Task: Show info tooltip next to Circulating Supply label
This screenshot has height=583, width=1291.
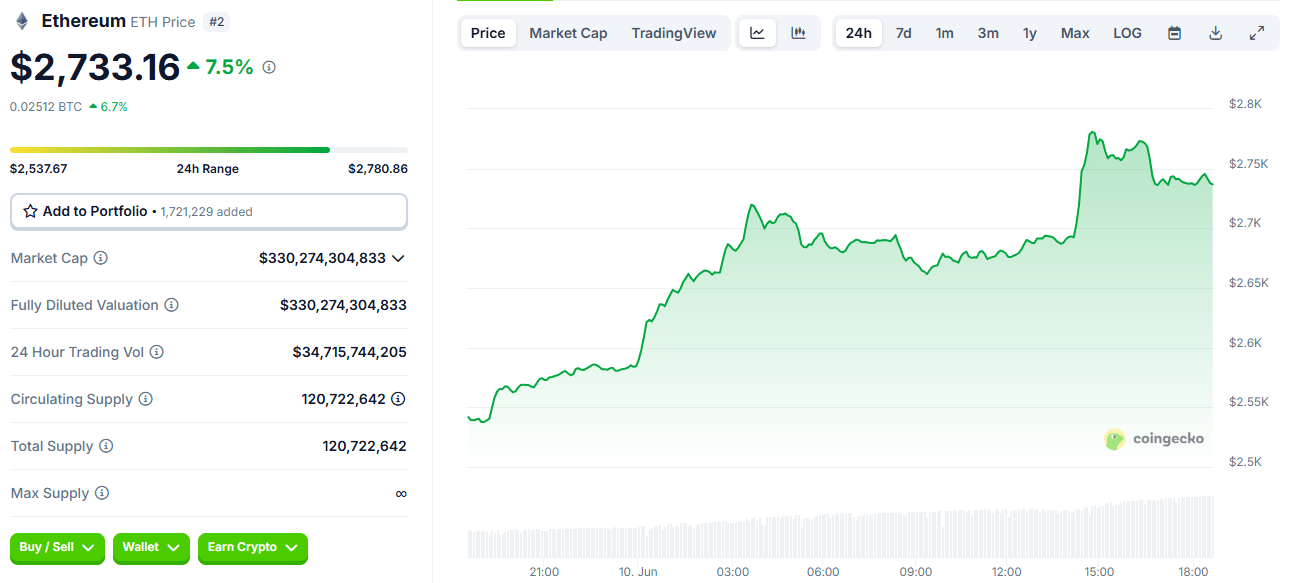Action: coord(145,399)
